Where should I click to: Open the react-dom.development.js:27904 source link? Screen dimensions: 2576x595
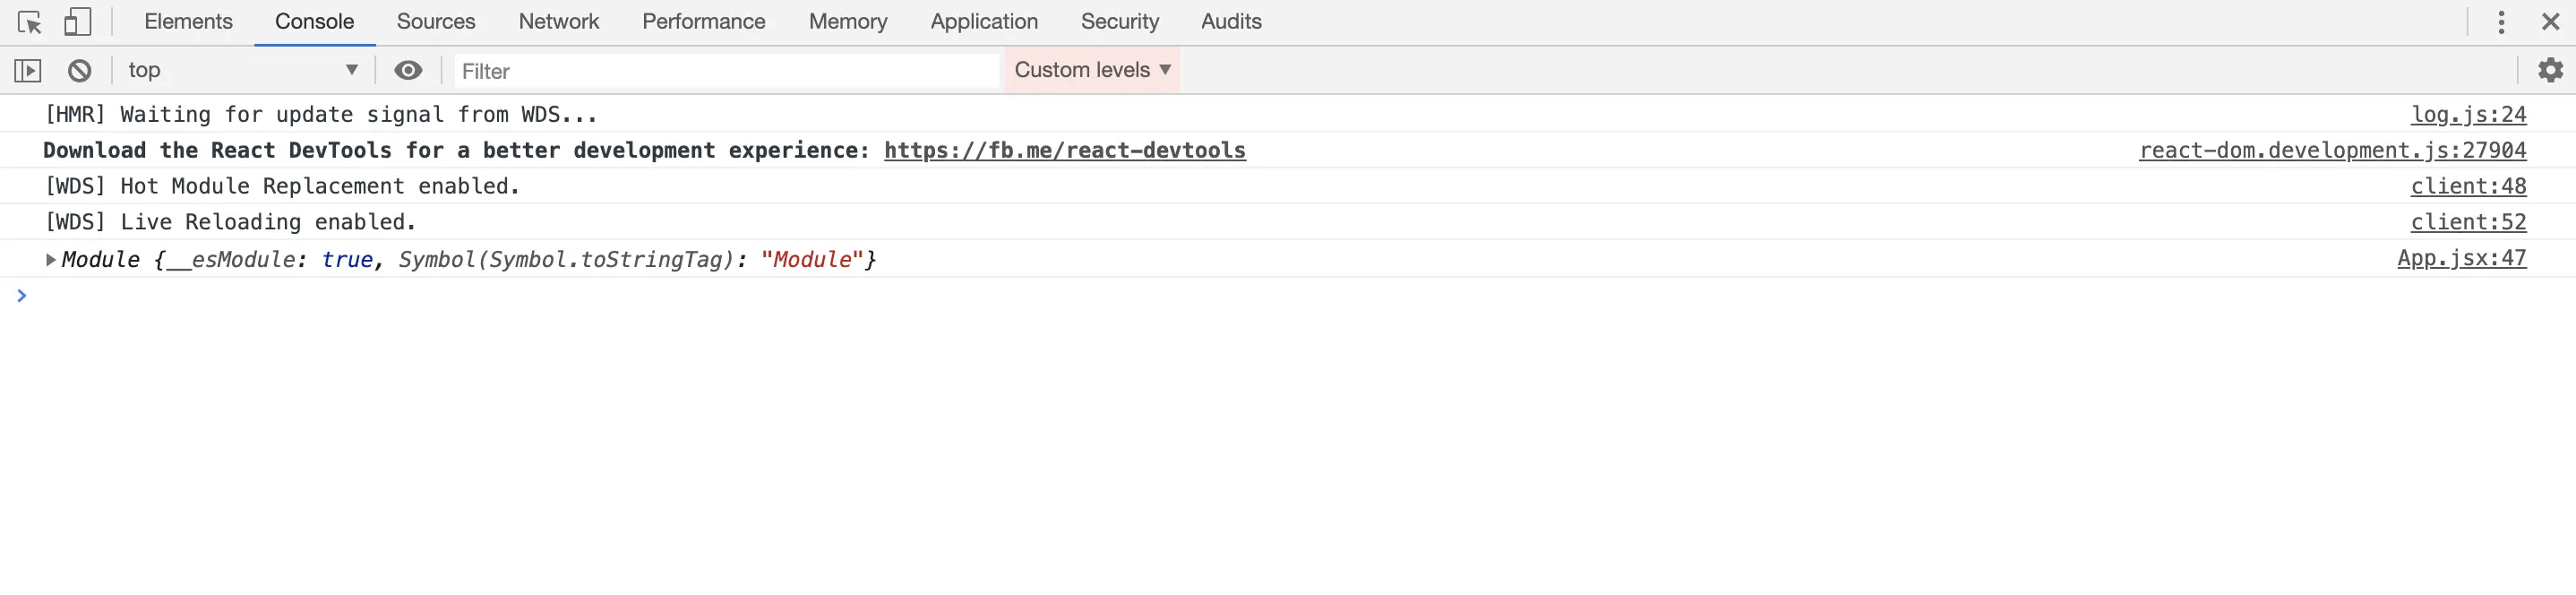2332,151
